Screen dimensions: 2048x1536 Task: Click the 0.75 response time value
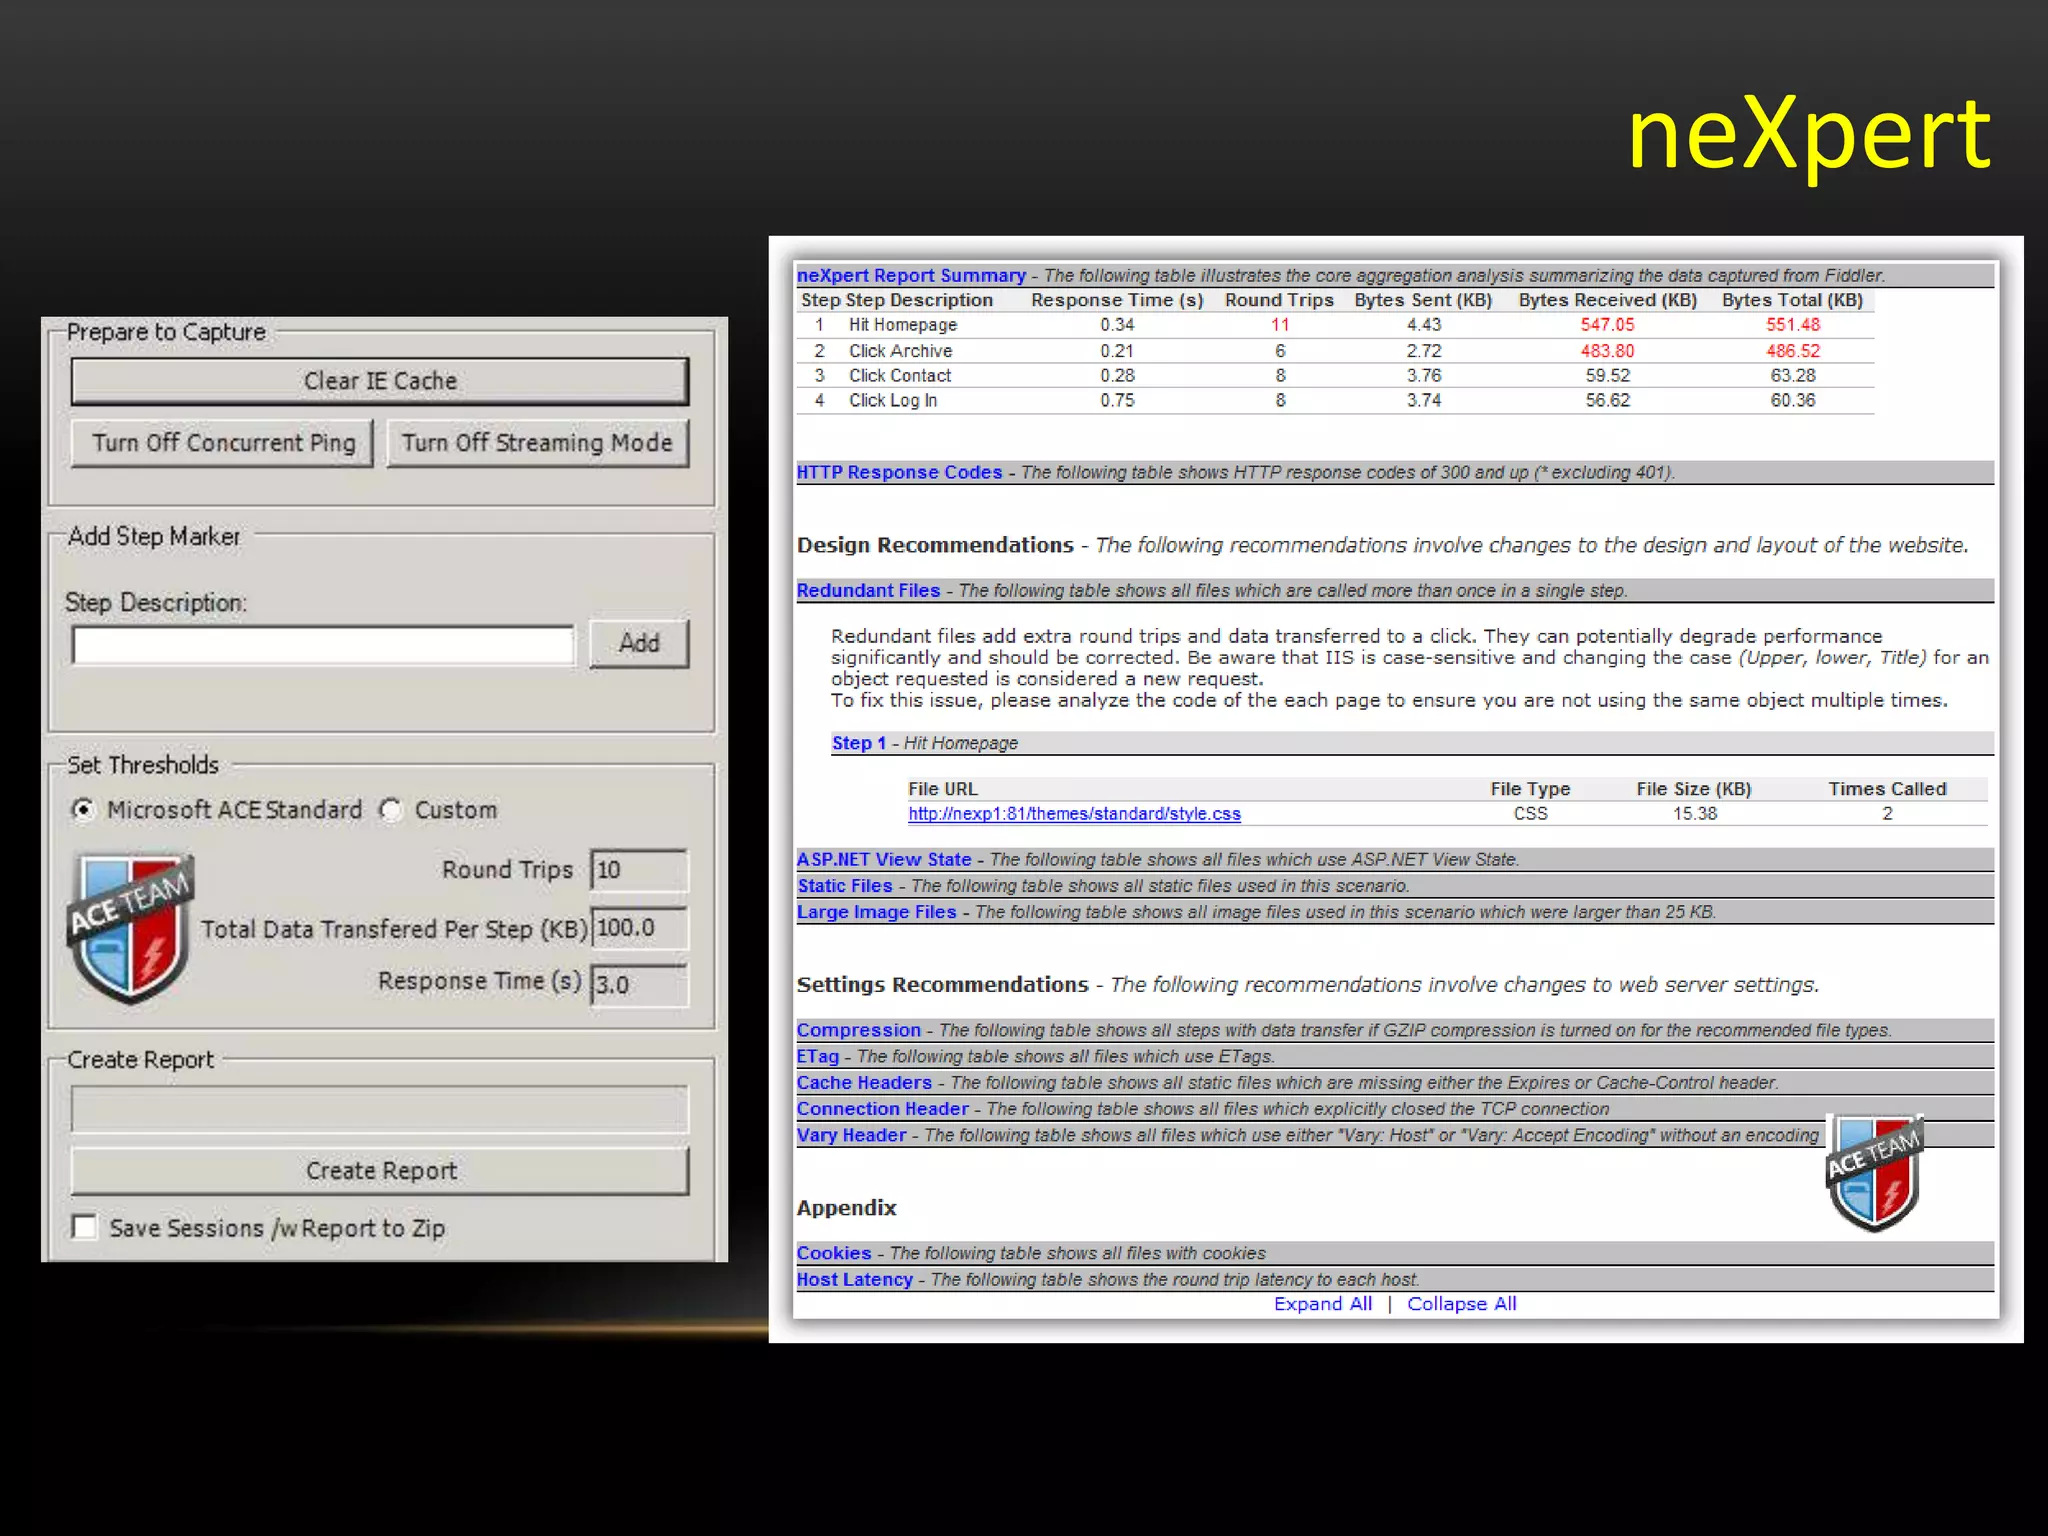click(1117, 400)
